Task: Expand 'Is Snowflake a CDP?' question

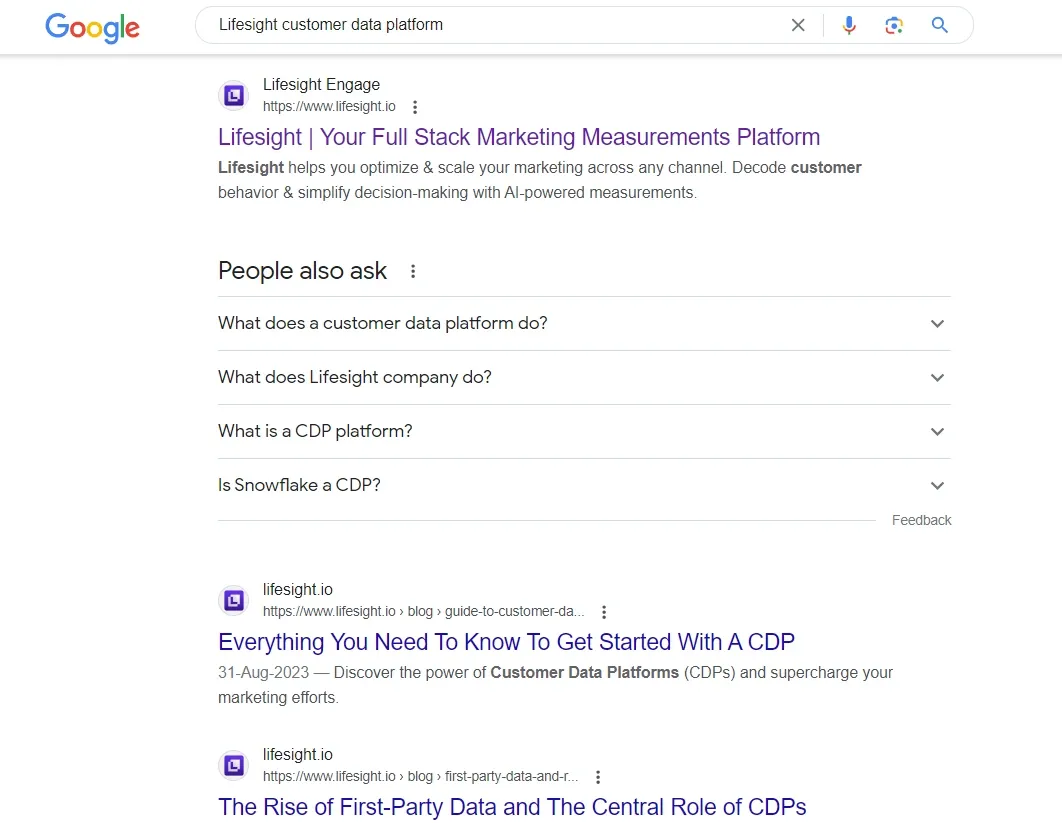Action: click(584, 485)
